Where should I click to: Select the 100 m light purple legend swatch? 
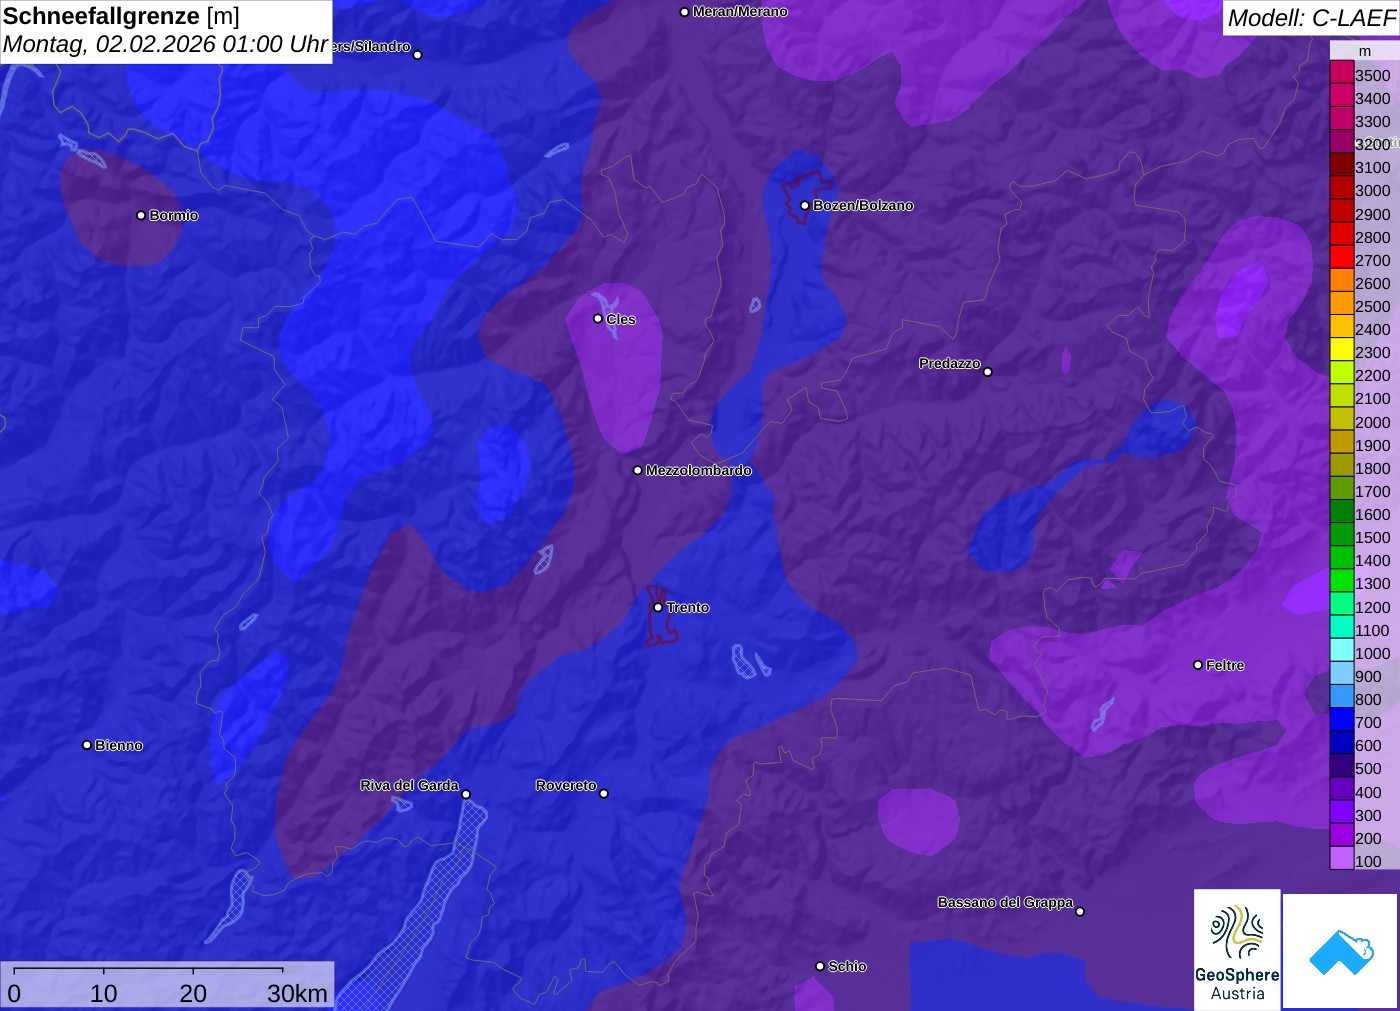point(1341,858)
